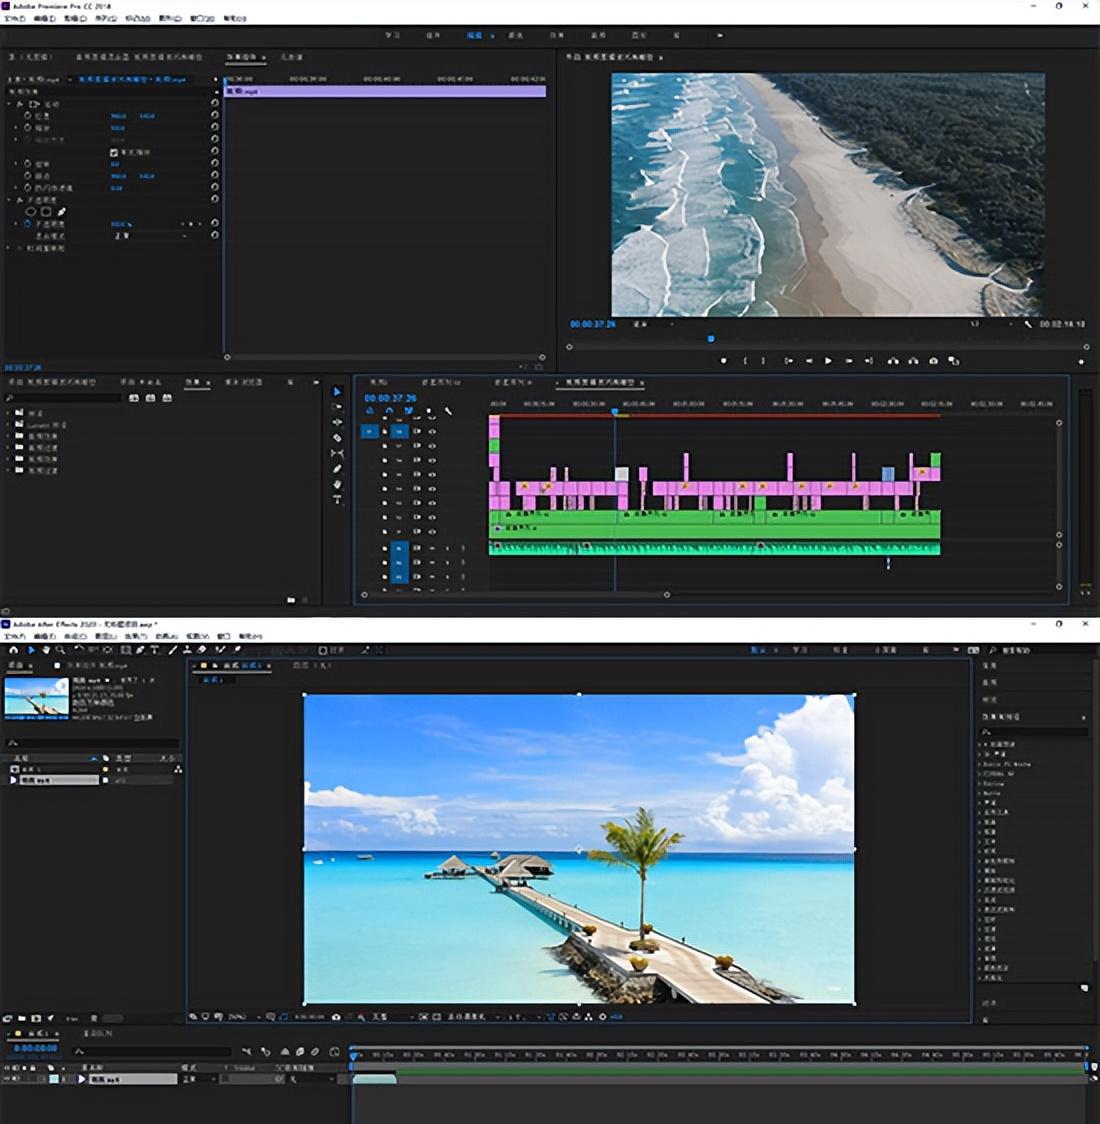Select the After Effects Puppet Pin tool

coord(237,650)
